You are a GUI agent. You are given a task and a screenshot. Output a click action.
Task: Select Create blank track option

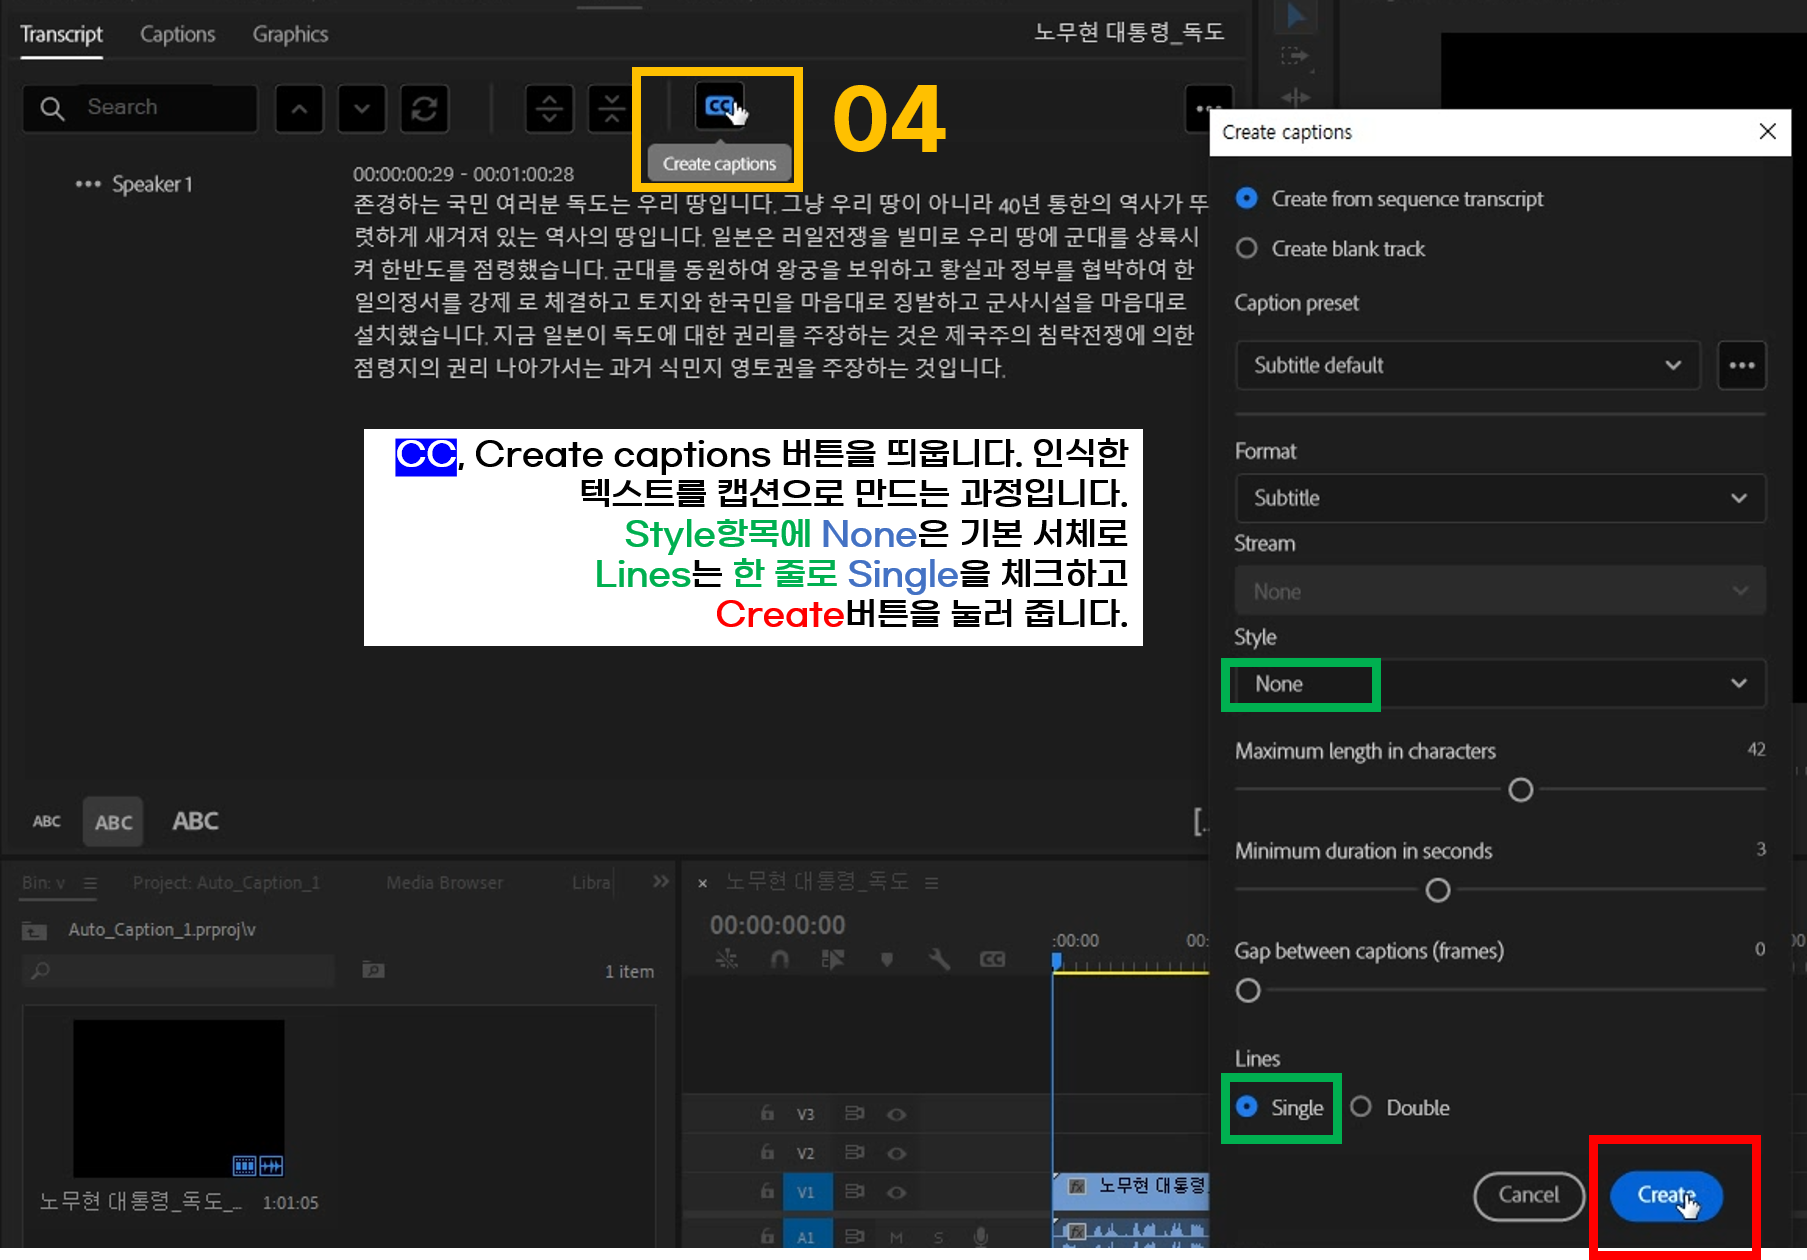(1247, 248)
